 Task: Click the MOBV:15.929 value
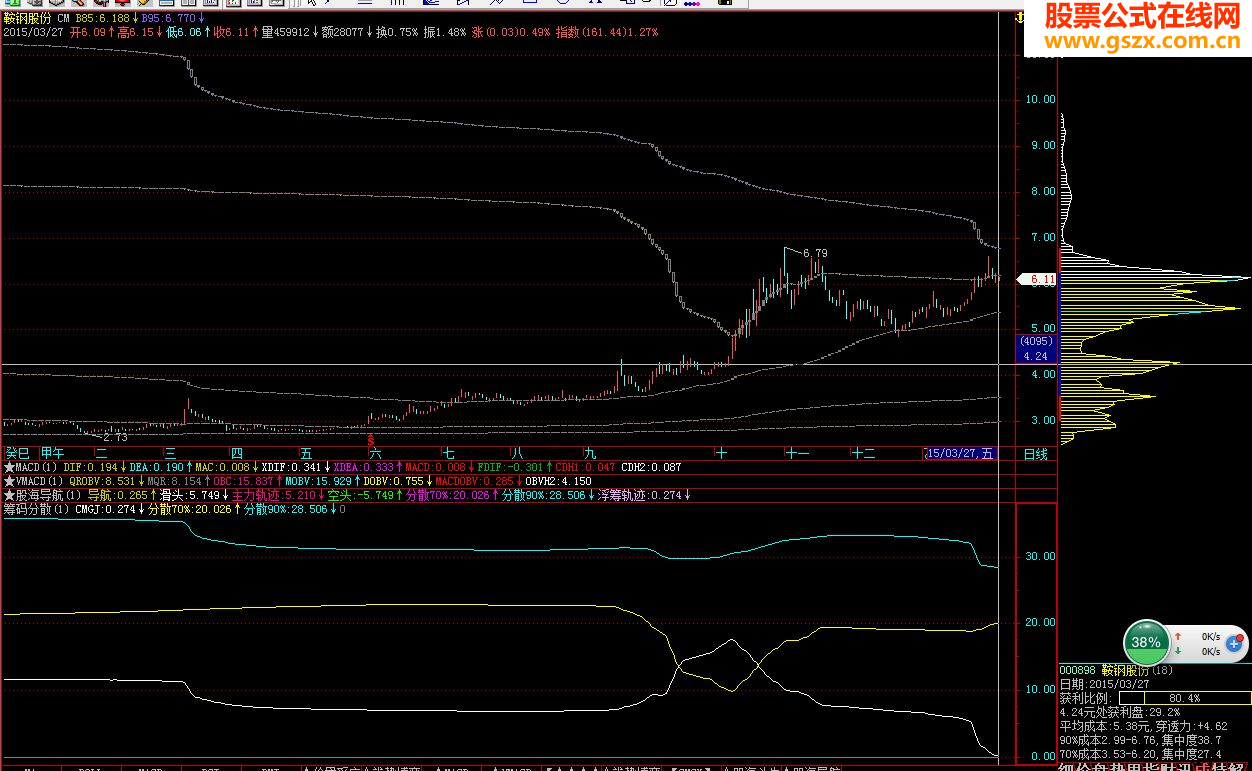pos(317,481)
